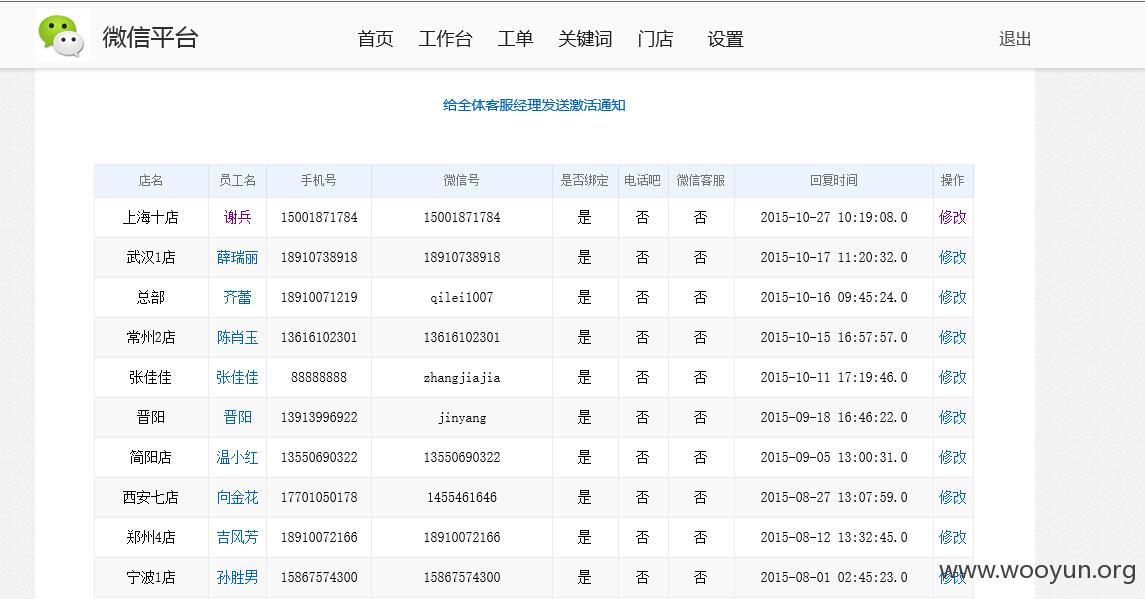
Task: Open employee 向金花 link
Action: 237,497
